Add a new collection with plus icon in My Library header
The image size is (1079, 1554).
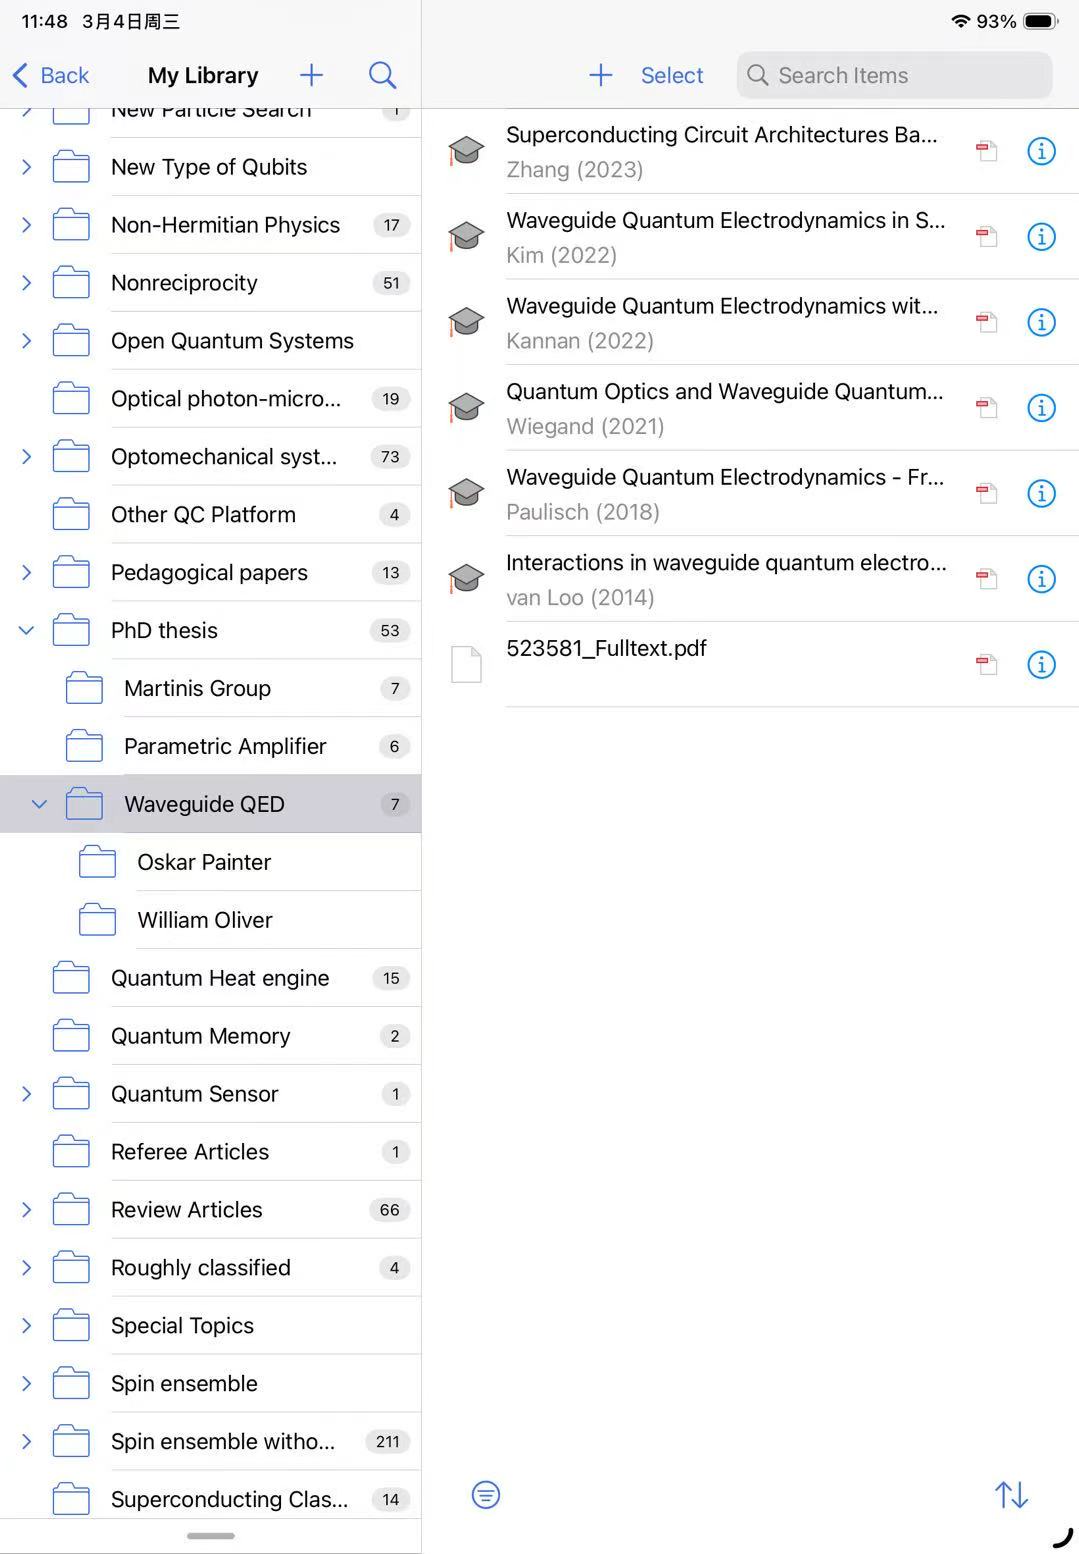click(311, 75)
